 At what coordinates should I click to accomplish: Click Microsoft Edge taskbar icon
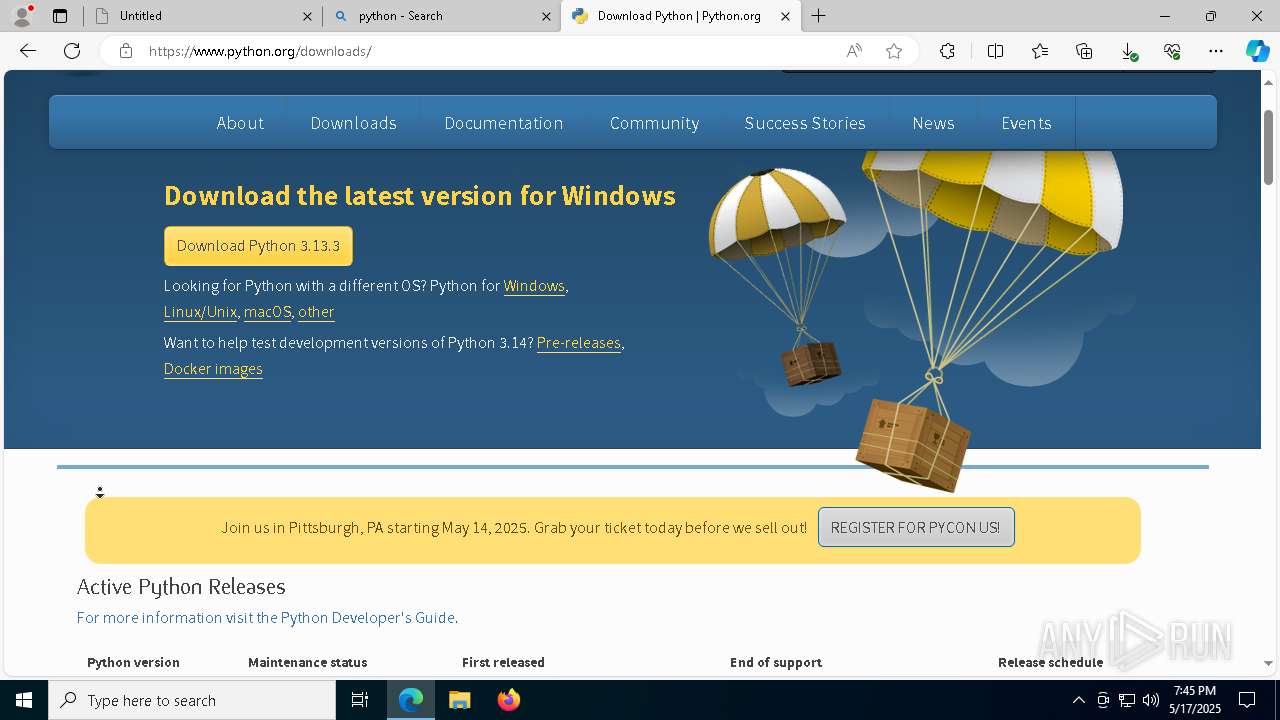tap(411, 700)
